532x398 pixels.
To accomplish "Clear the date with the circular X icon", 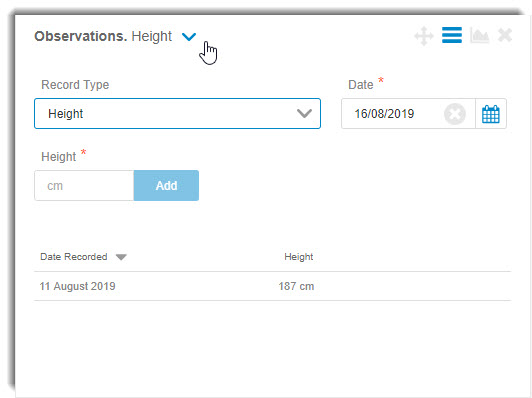I will [455, 114].
